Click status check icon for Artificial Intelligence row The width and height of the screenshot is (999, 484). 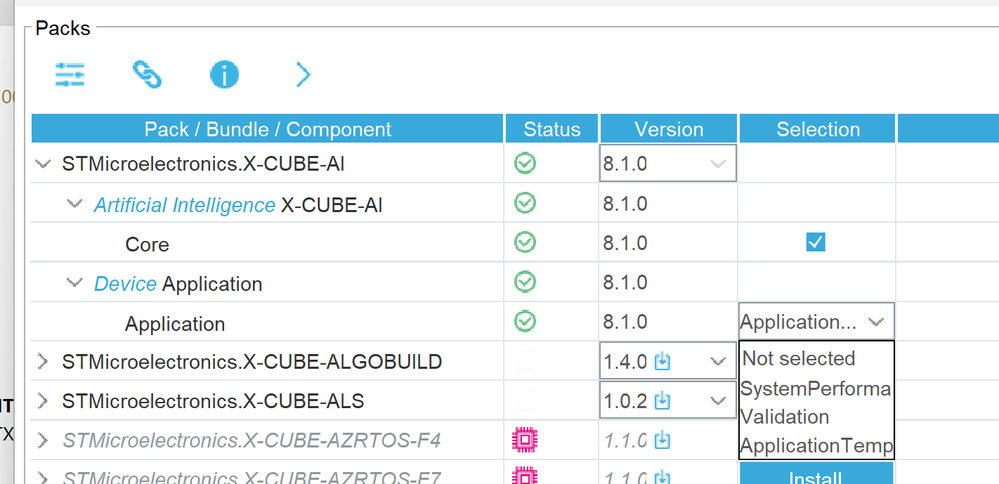(525, 203)
